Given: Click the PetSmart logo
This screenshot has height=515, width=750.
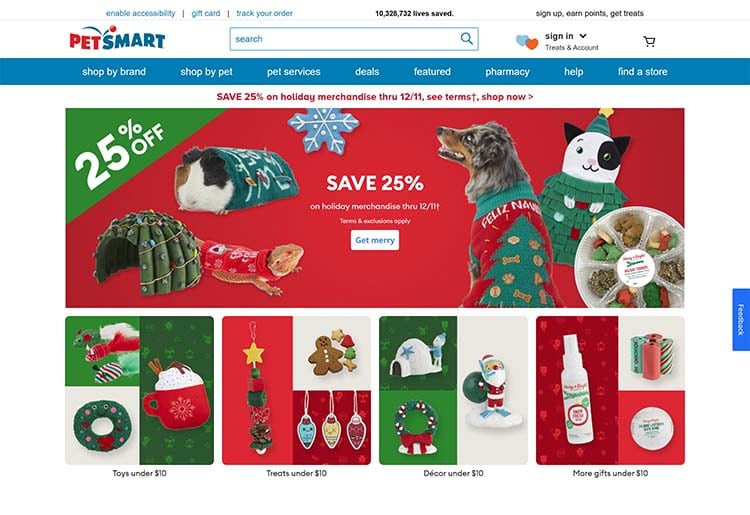Looking at the screenshot, I should click(117, 38).
